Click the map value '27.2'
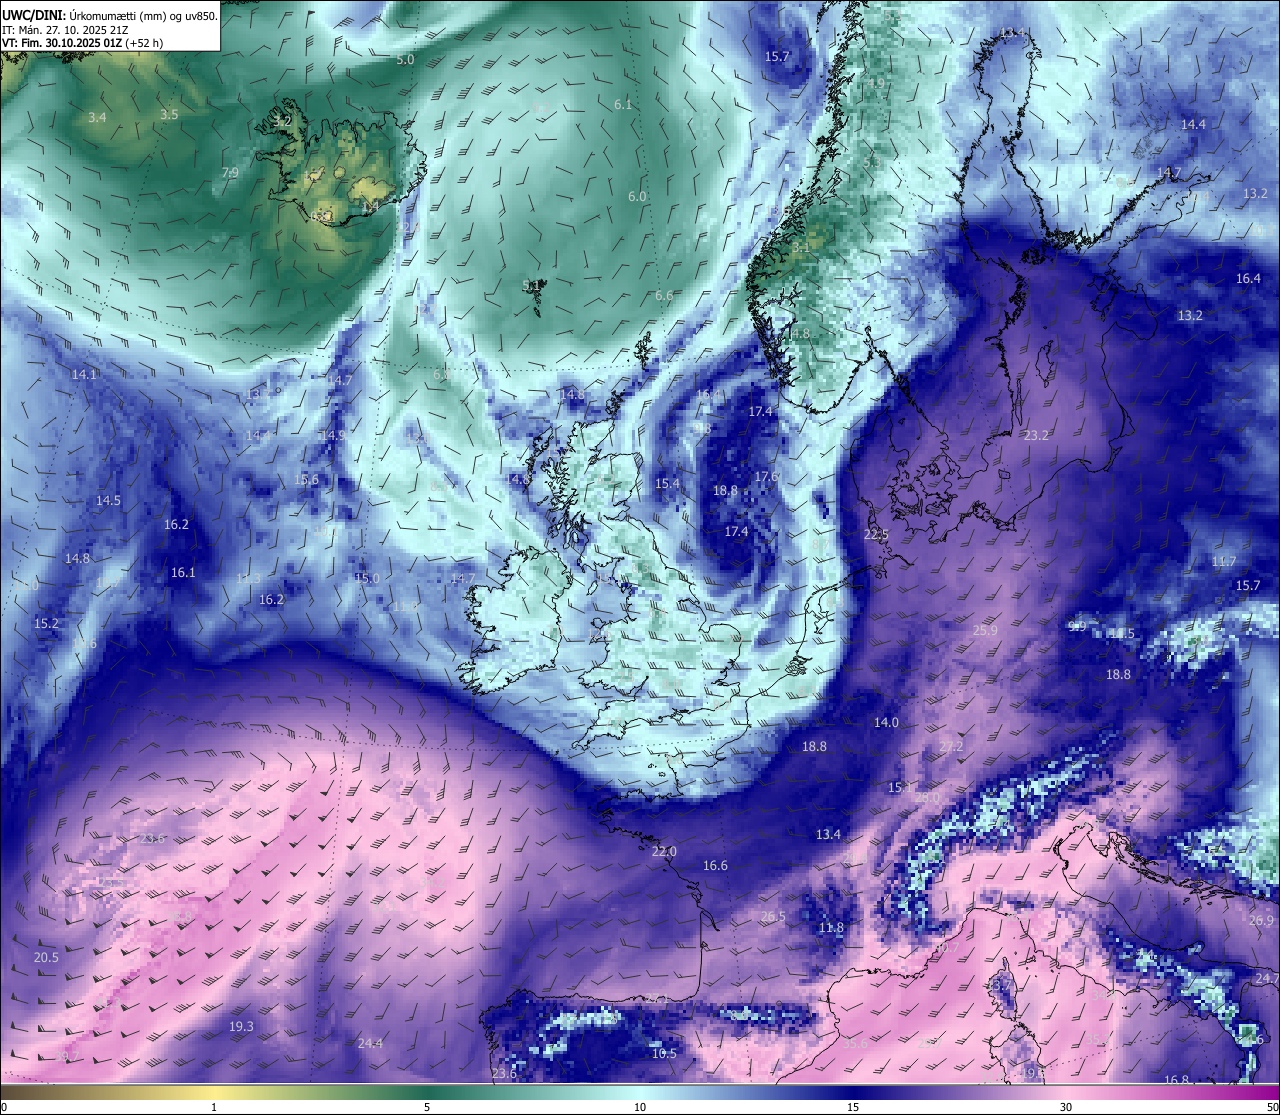The width and height of the screenshot is (1280, 1115). [951, 747]
